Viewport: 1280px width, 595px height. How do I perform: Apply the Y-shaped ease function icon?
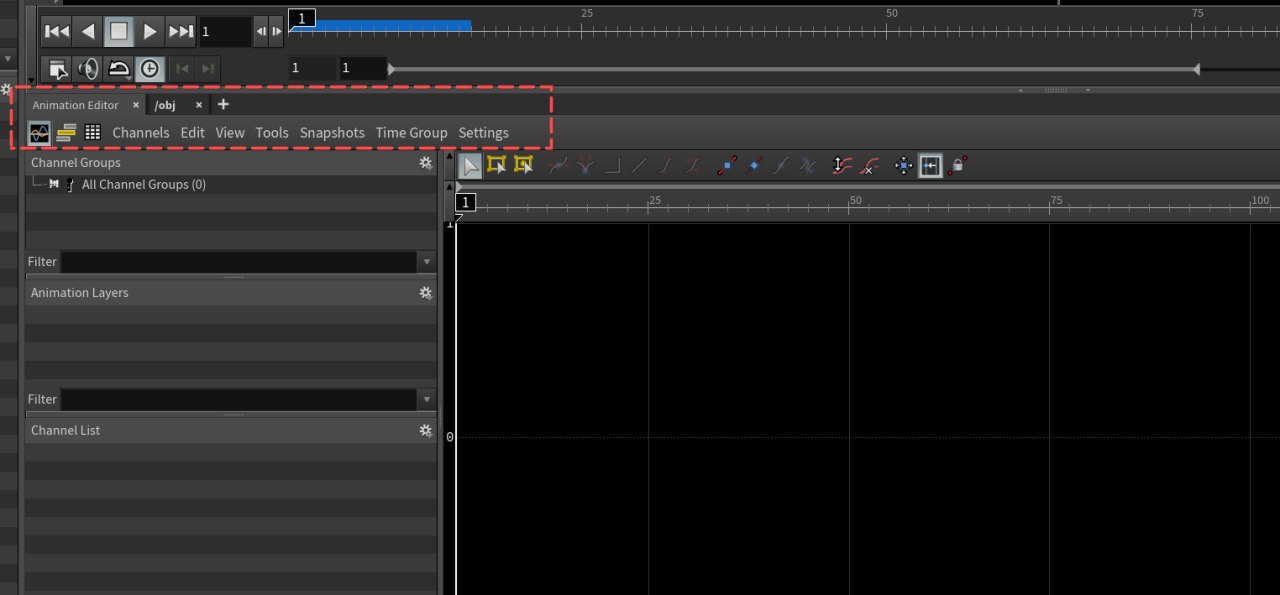[585, 166]
